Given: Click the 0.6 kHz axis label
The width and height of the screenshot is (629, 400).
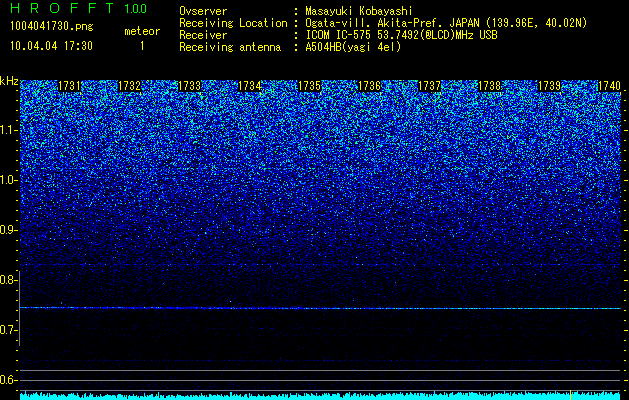Looking at the screenshot, I should (8, 380).
